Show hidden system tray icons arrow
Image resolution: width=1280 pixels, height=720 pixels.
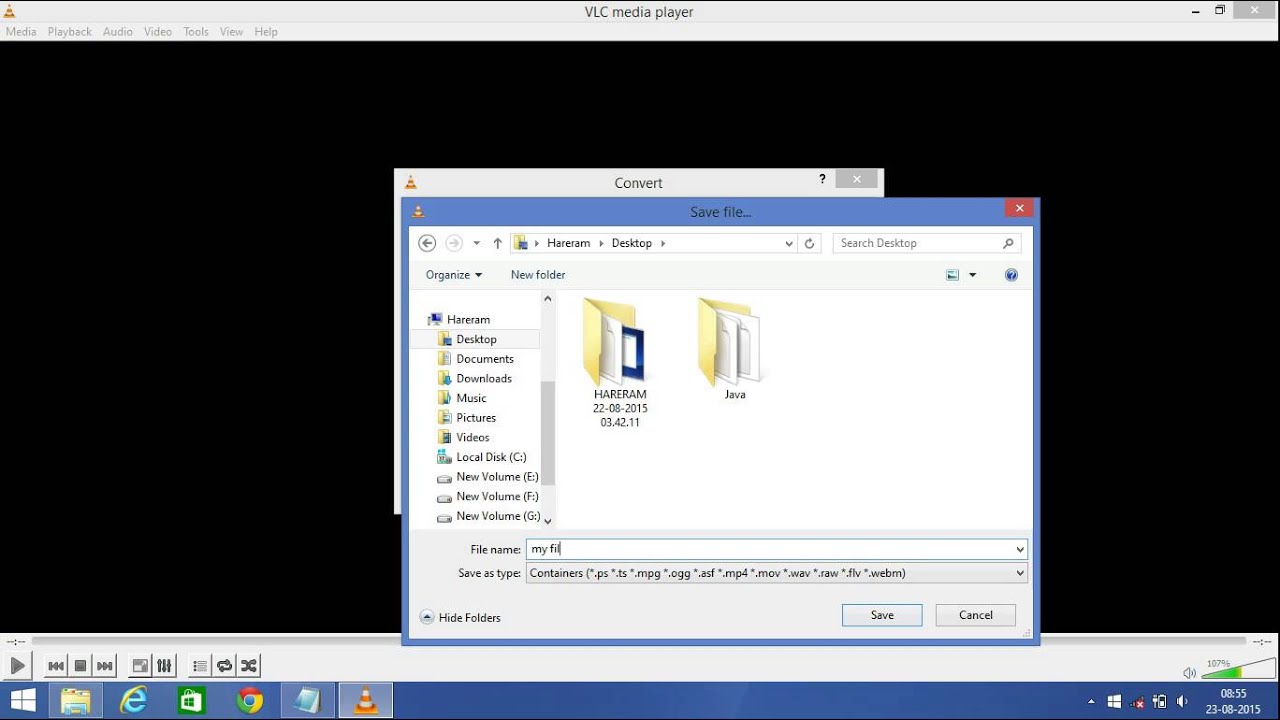tap(1091, 702)
